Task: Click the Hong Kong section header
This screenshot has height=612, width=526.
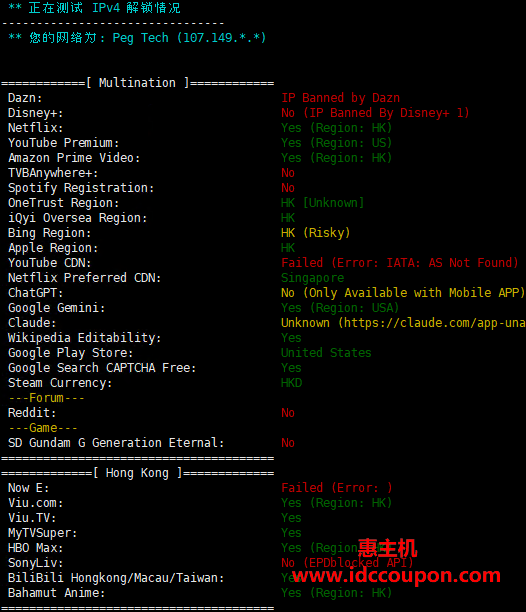Action: pos(137,473)
